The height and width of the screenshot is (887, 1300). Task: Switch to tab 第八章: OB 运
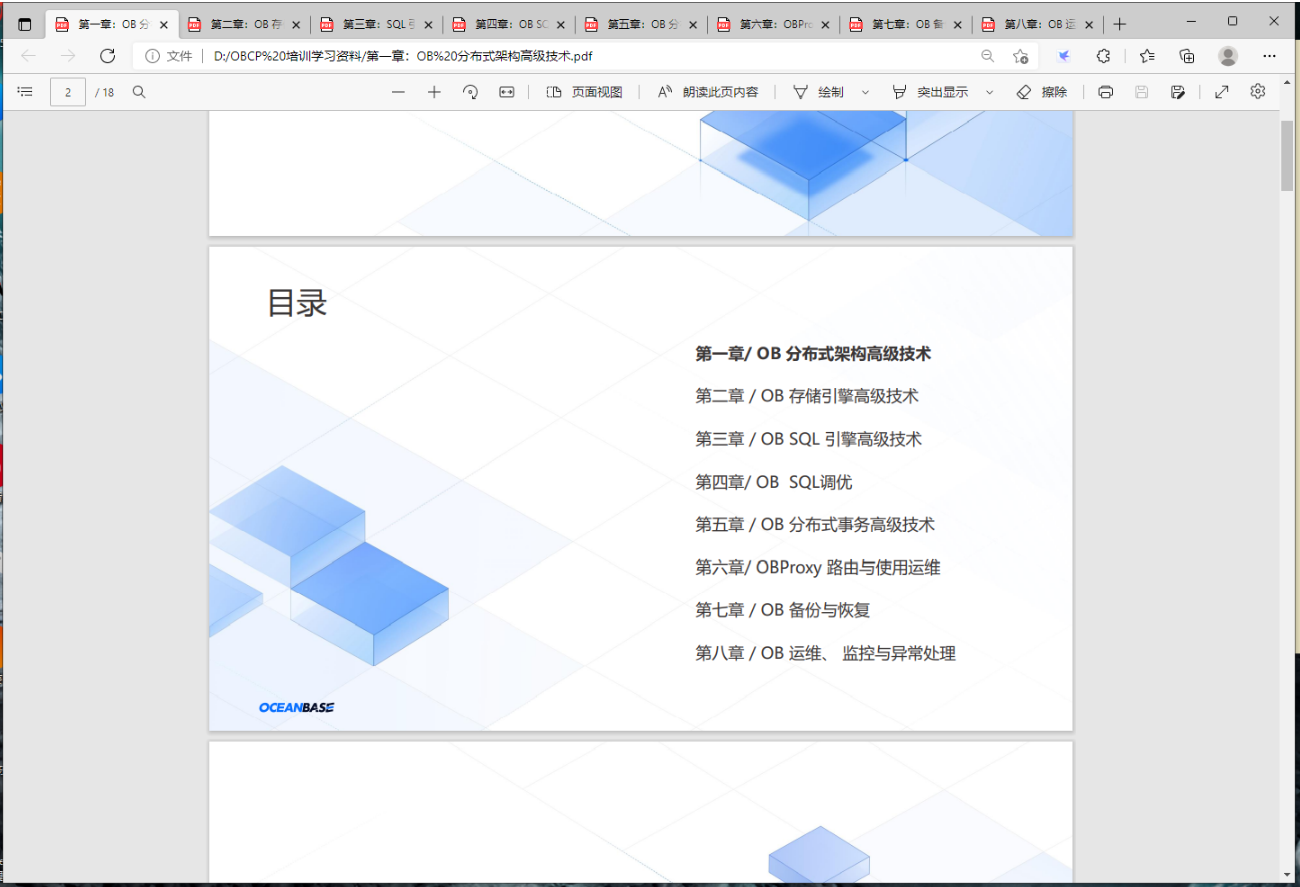tap(1039, 25)
